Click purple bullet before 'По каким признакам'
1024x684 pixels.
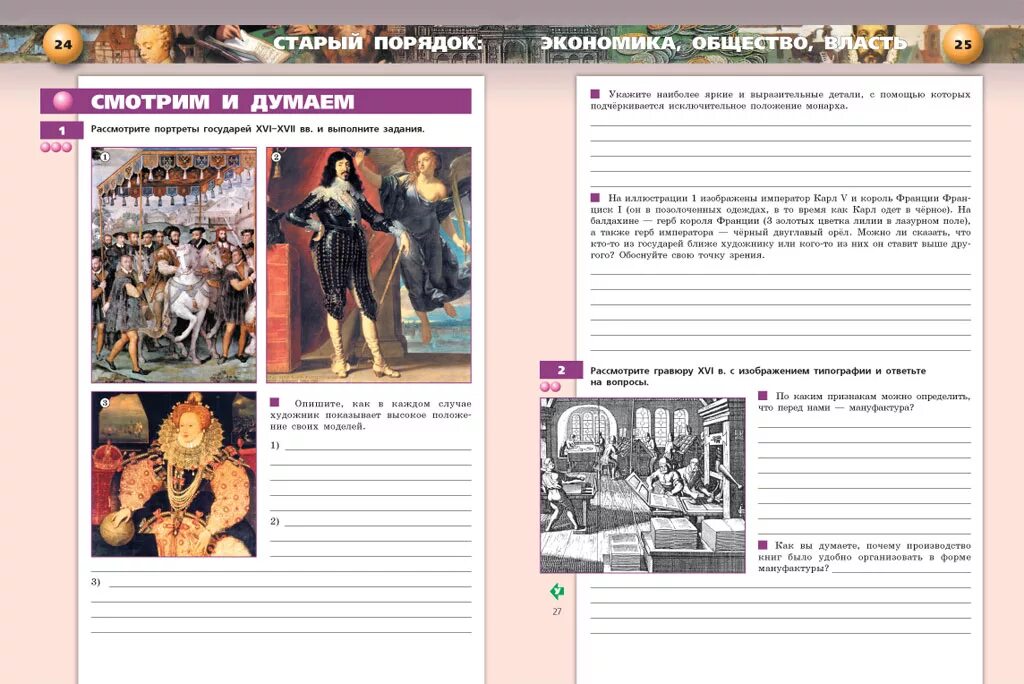[x=763, y=395]
